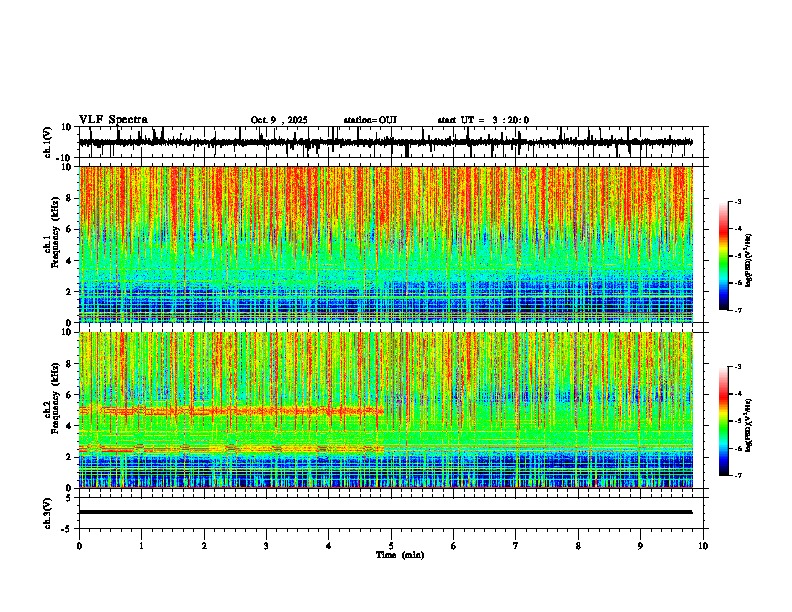Click inside the ch.1 frequency spectrogram
Screen dimensions: 792x612
coord(385,244)
